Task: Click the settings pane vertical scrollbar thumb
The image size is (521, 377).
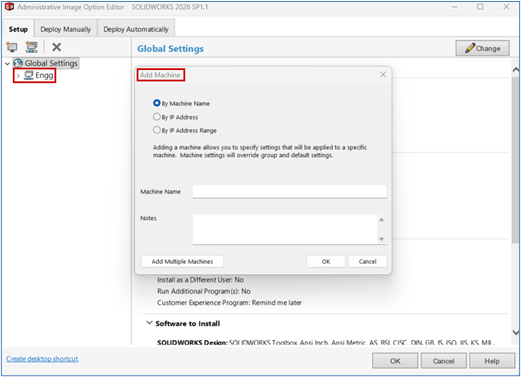Action: pos(516,159)
